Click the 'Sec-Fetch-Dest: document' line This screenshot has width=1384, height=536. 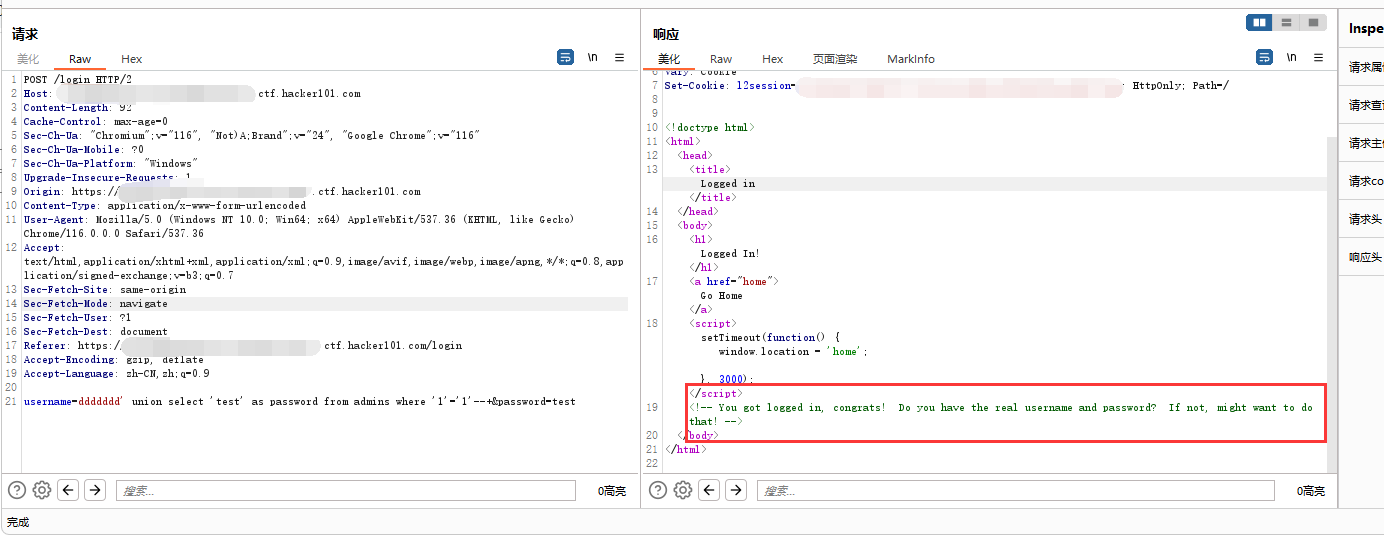(95, 331)
